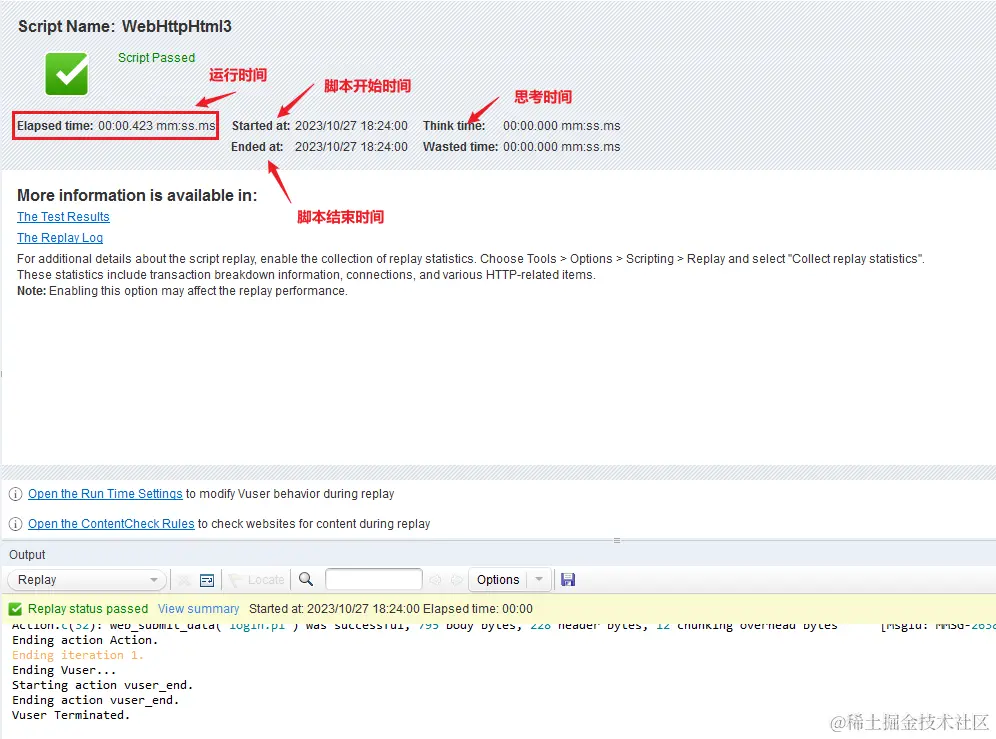
Task: Click the find previous arrow icon
Action: tap(435, 580)
